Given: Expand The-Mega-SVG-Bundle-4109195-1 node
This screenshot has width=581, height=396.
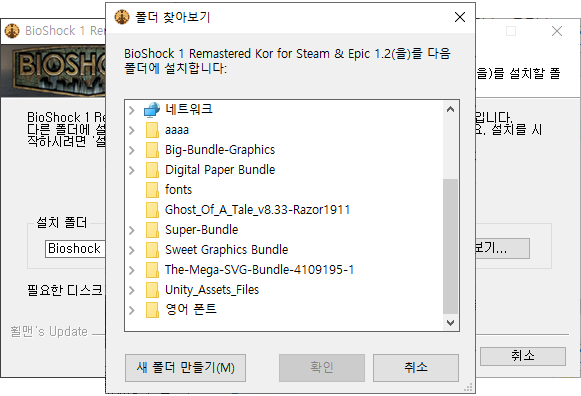Looking at the screenshot, I should pos(132,270).
